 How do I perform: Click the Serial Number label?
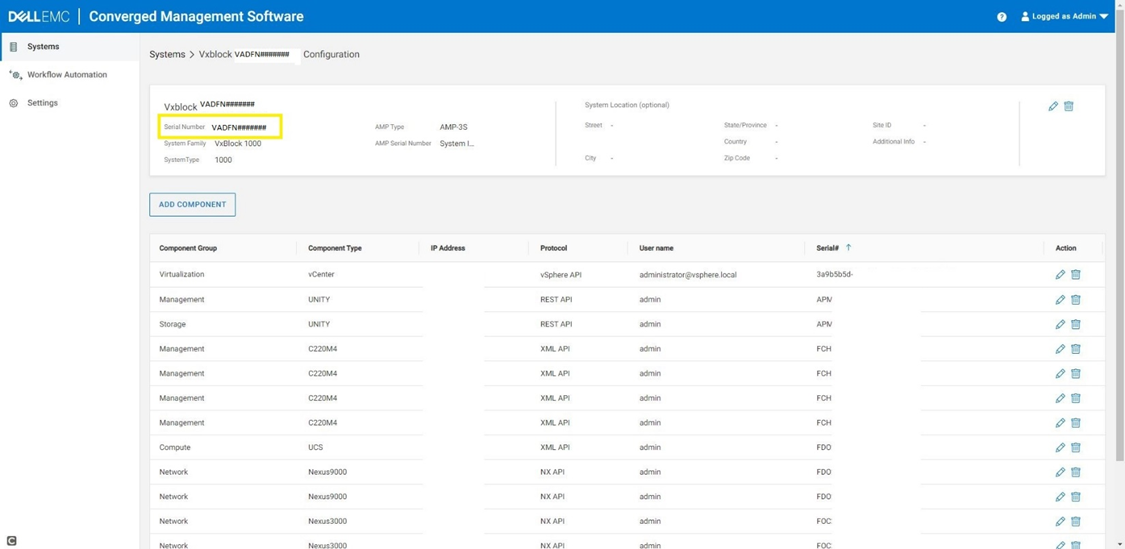click(x=184, y=127)
